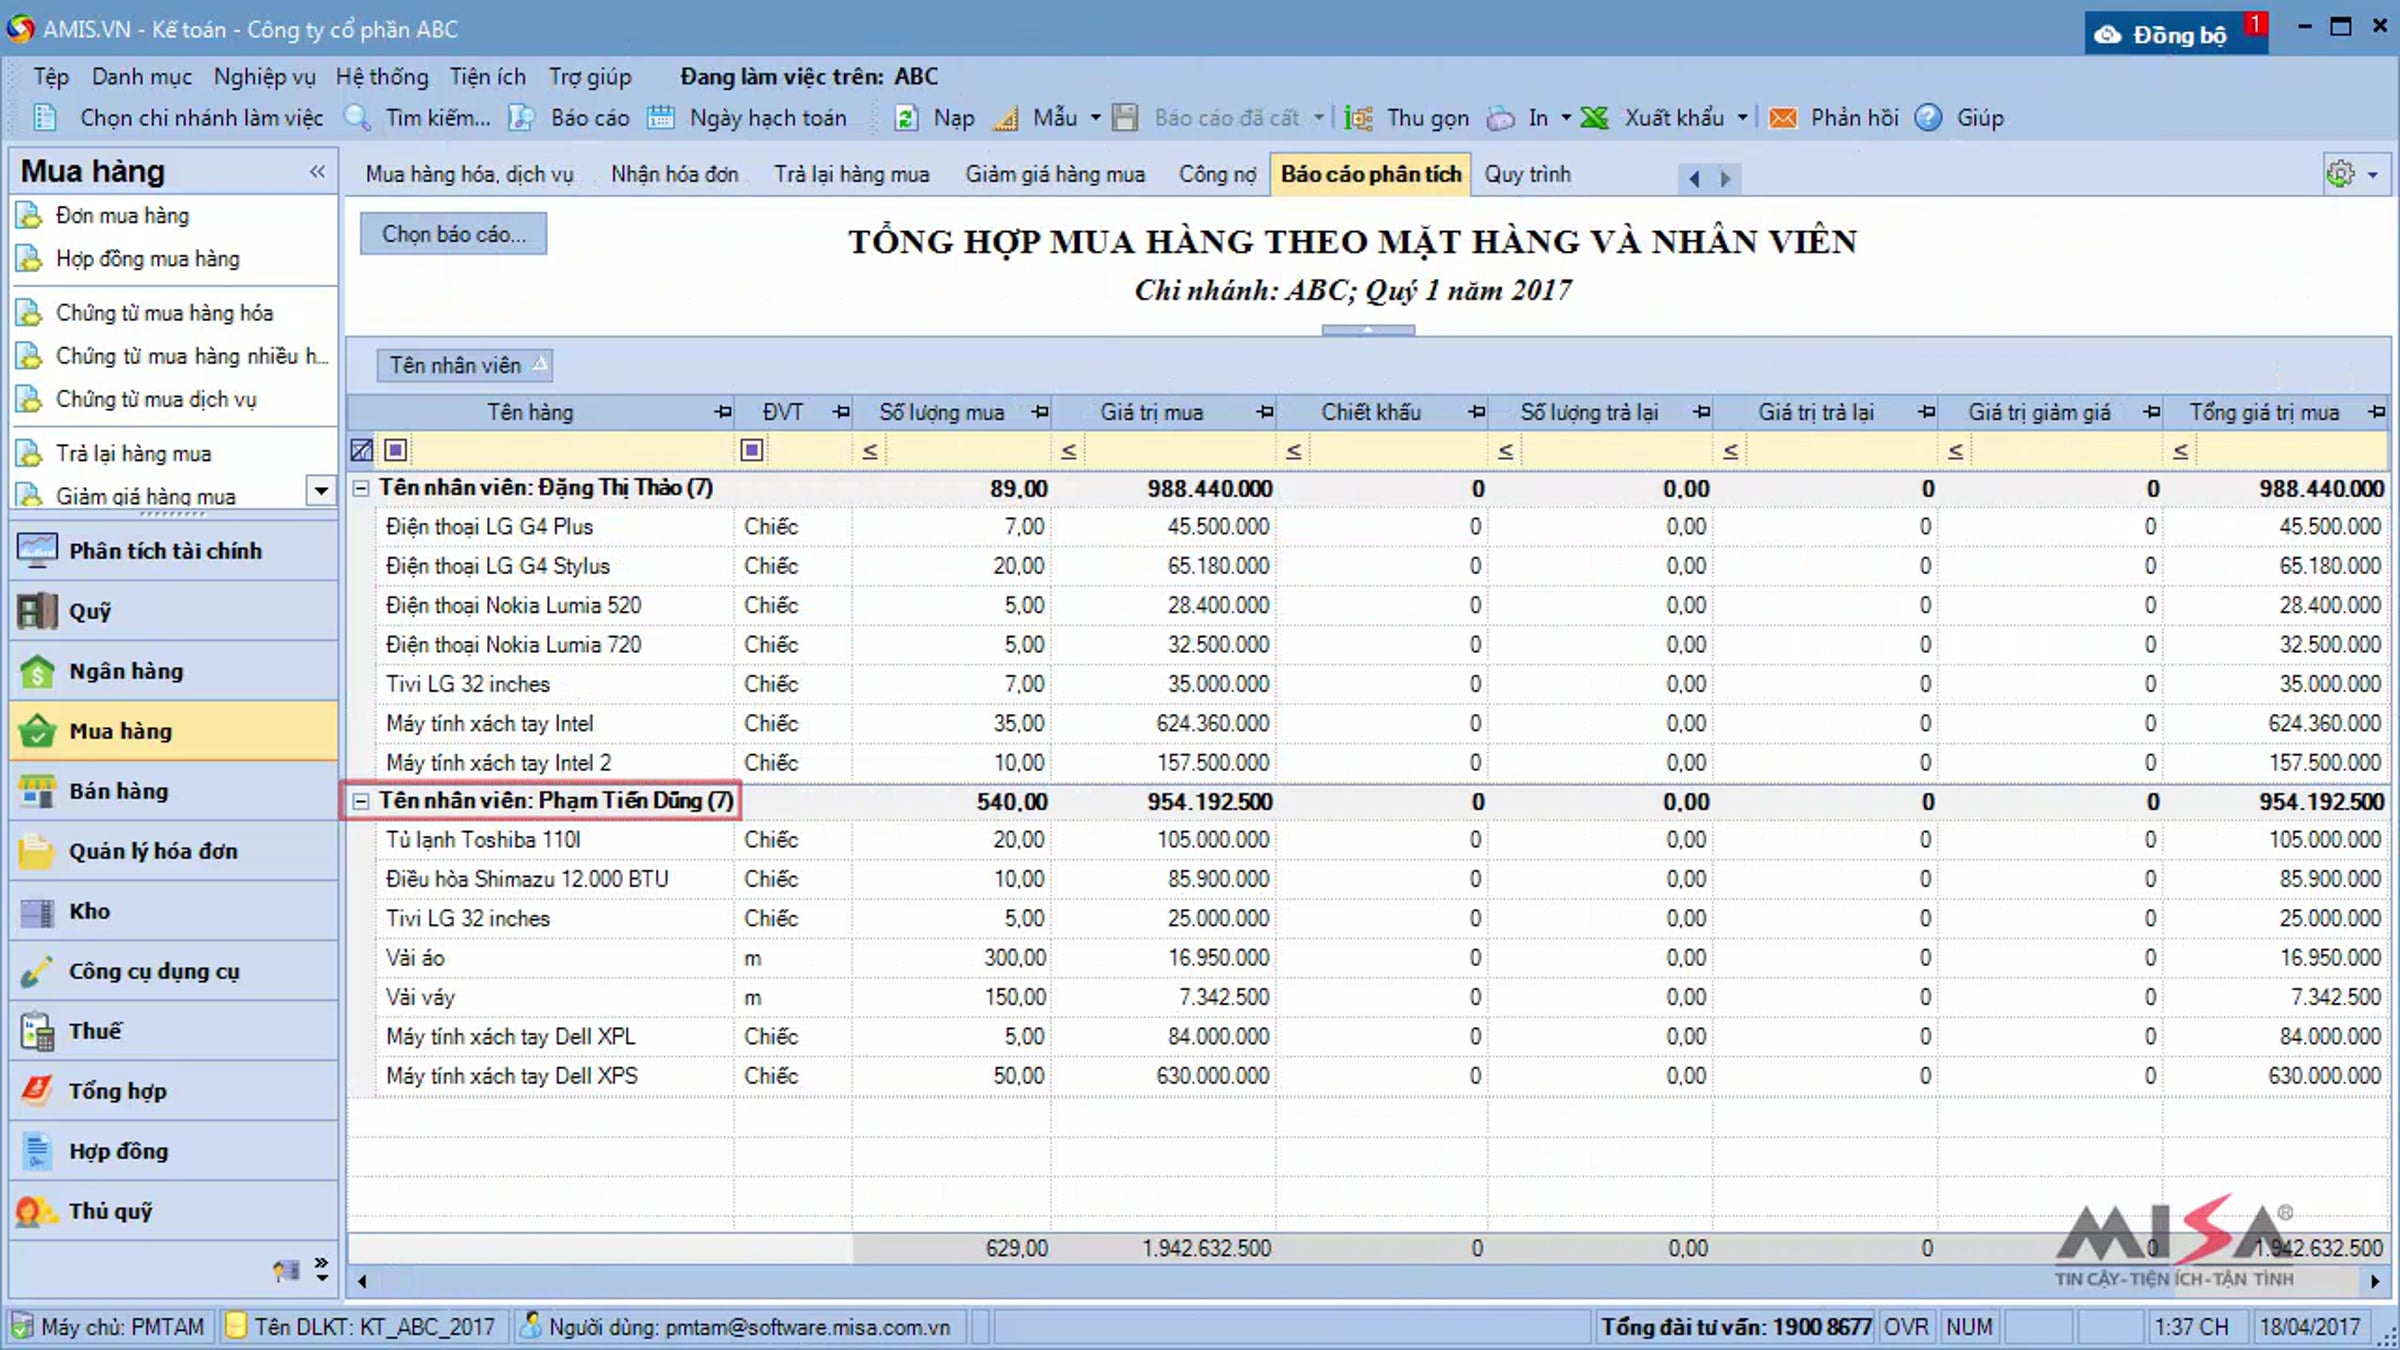Collapse the Đặng Thị Thảo employee group

[x=361, y=488]
